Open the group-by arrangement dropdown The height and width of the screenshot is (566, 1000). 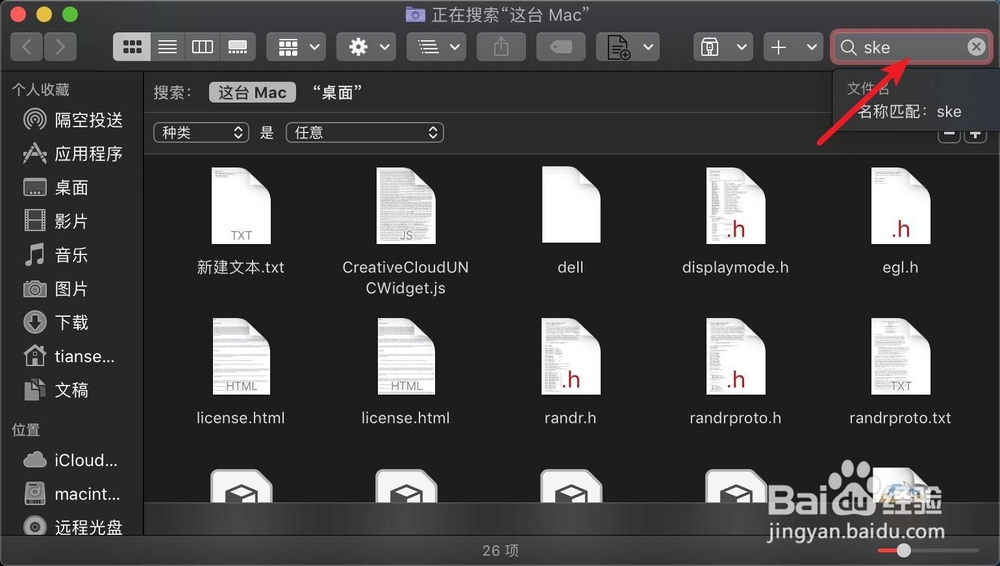[296, 47]
